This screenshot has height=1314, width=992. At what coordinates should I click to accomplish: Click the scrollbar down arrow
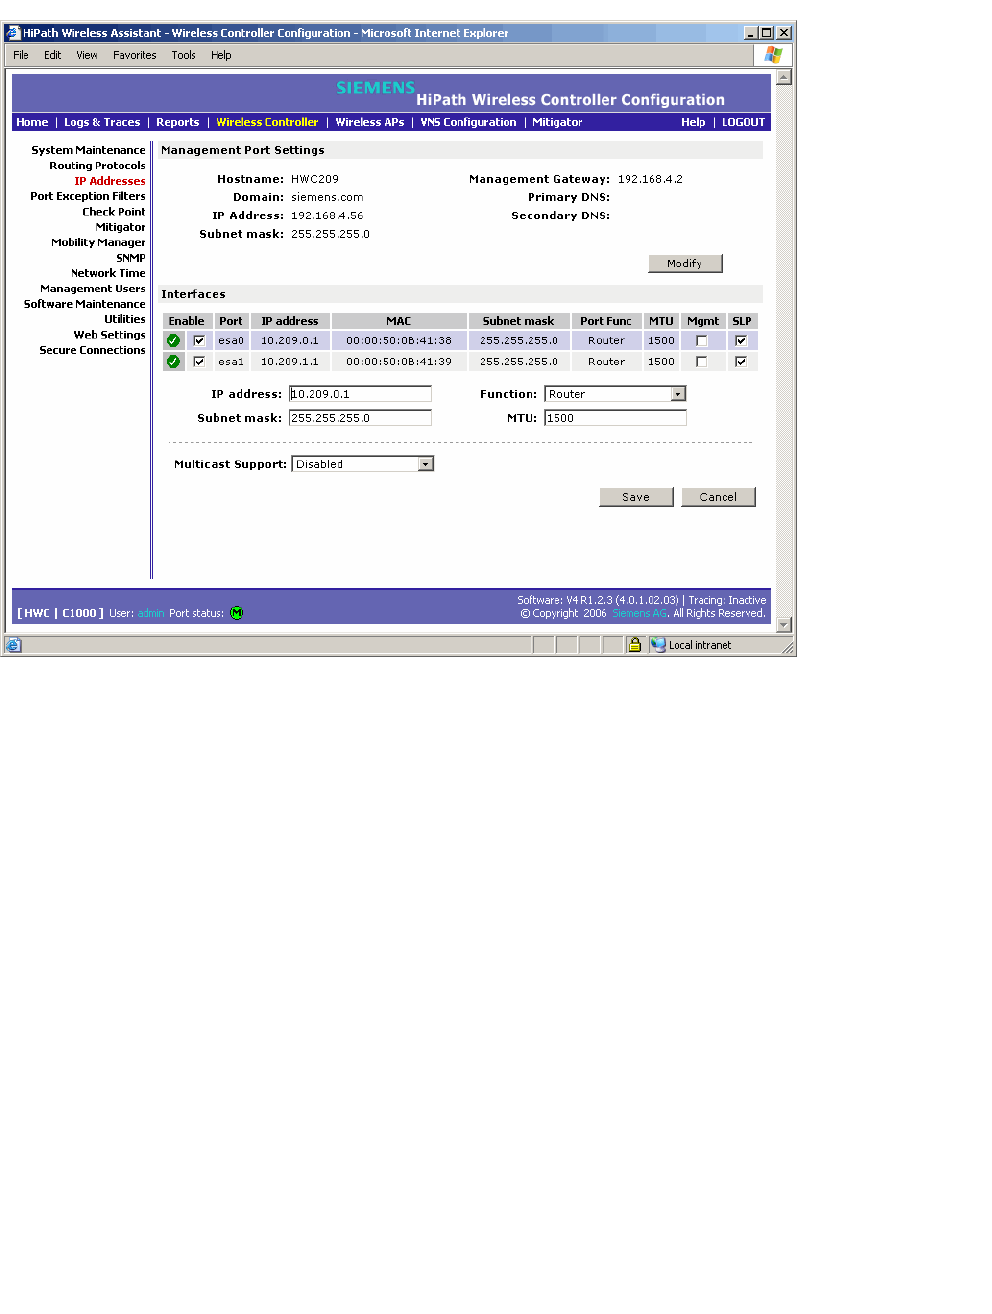pyautogui.click(x=784, y=625)
